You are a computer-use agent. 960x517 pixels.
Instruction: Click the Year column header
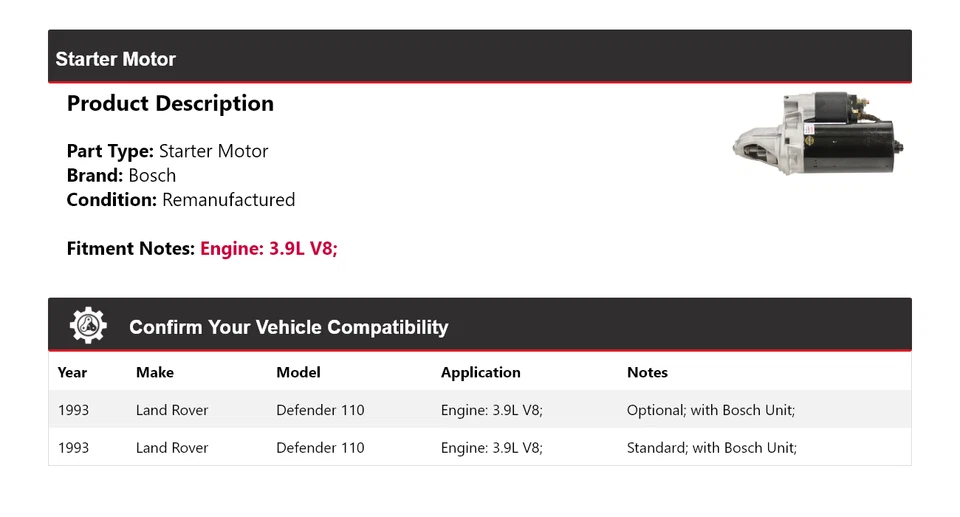(x=72, y=372)
